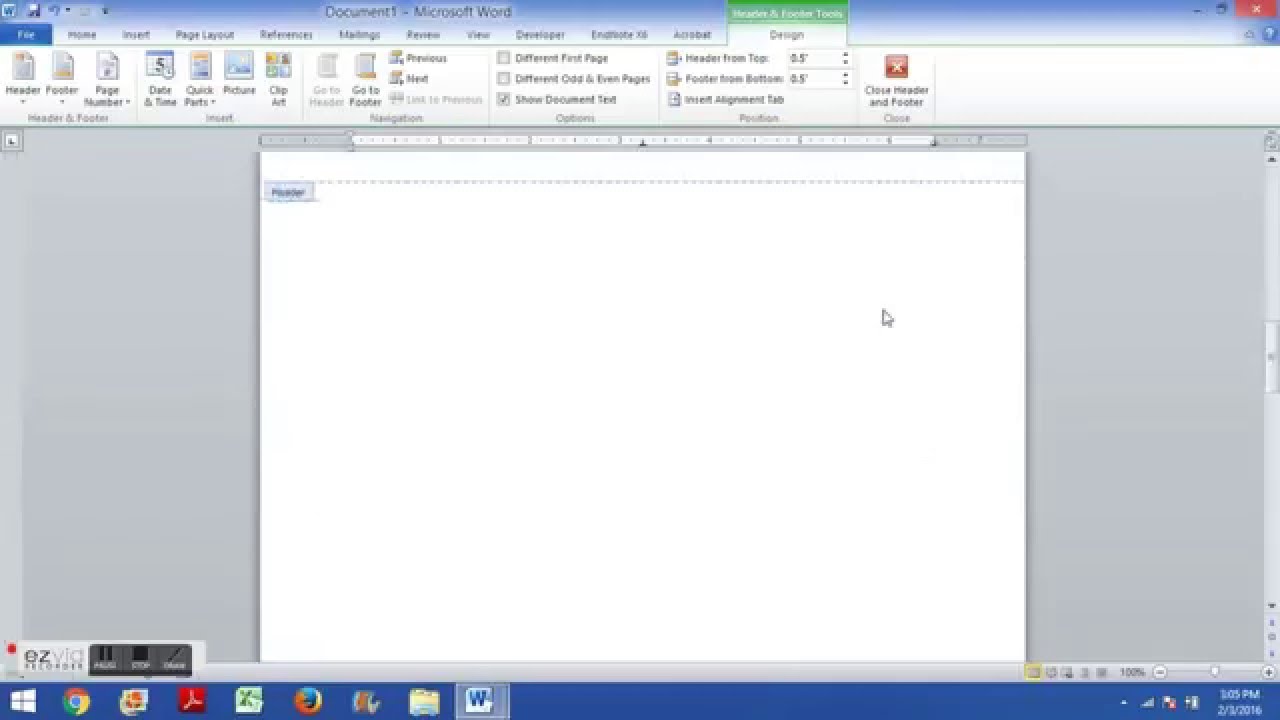The image size is (1280, 720).
Task: Open the EndNote X6 tab
Action: (619, 35)
